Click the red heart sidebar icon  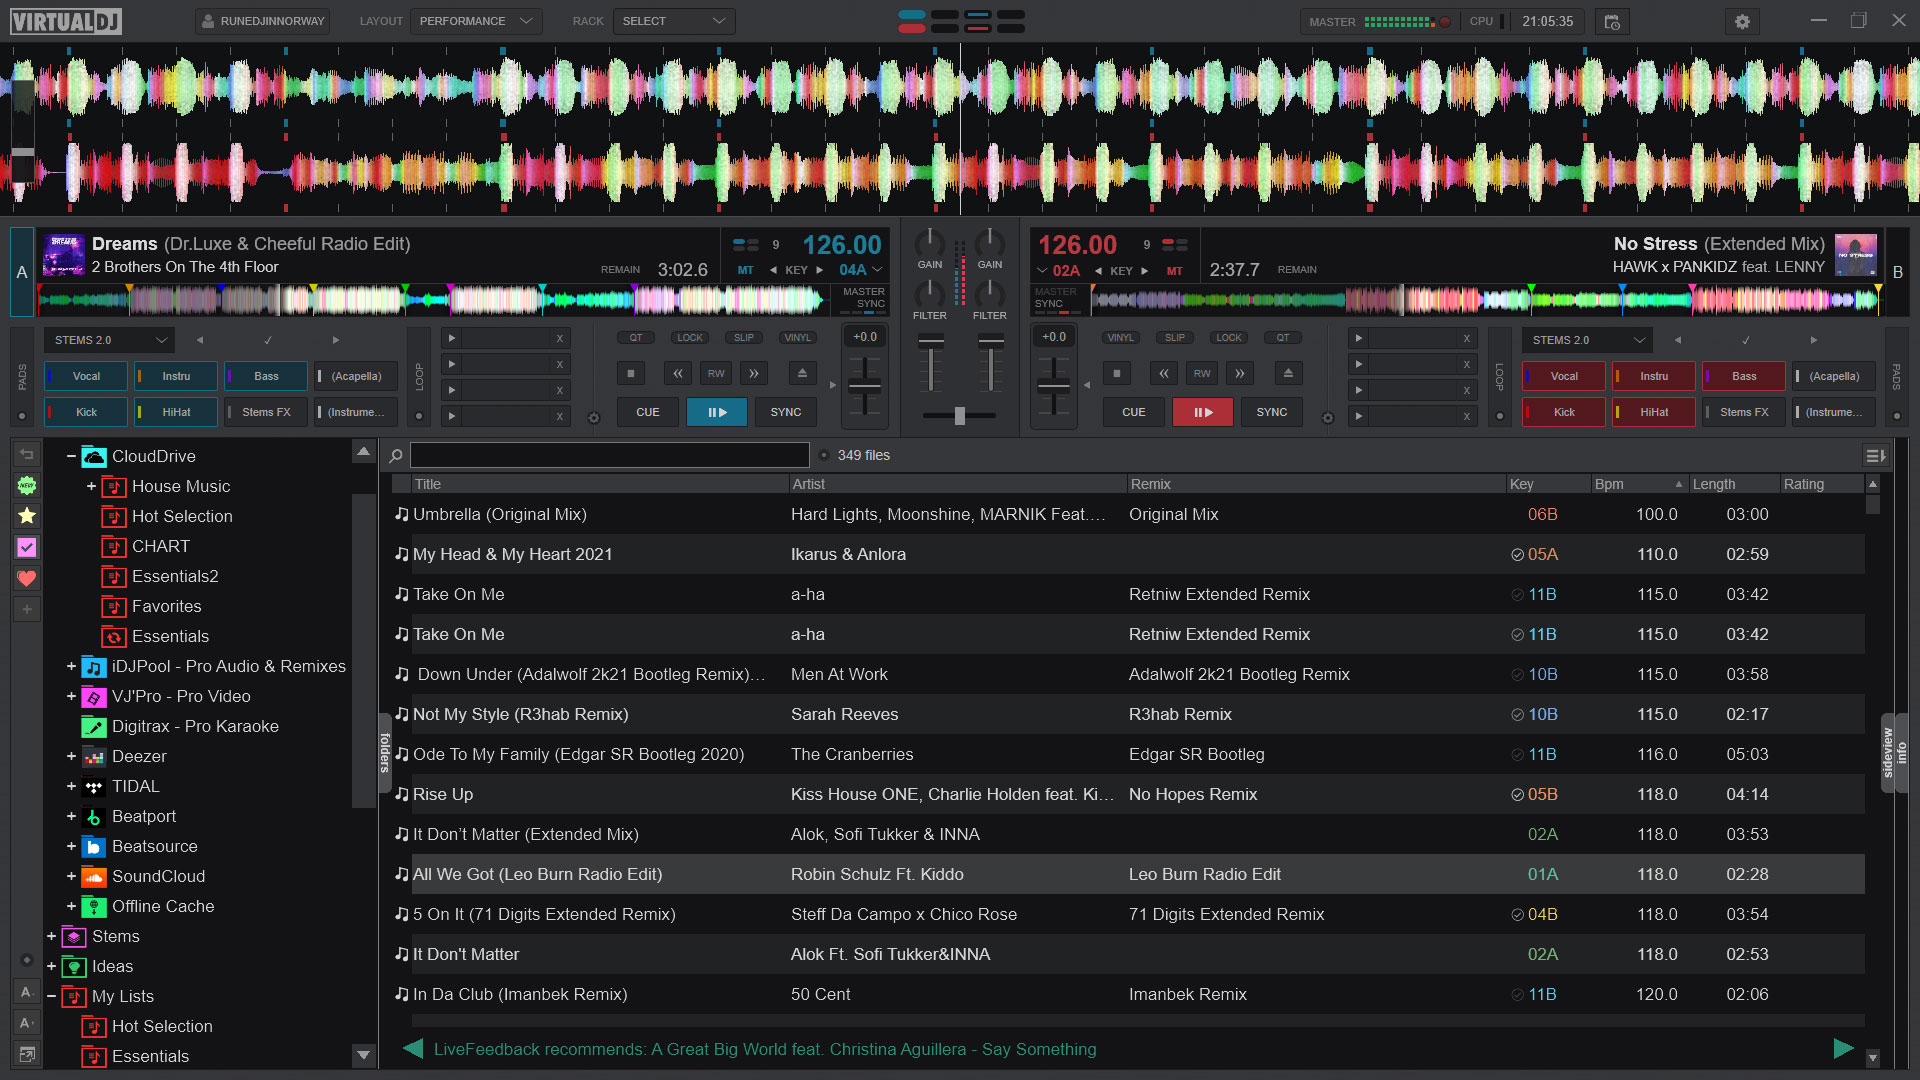(x=27, y=578)
